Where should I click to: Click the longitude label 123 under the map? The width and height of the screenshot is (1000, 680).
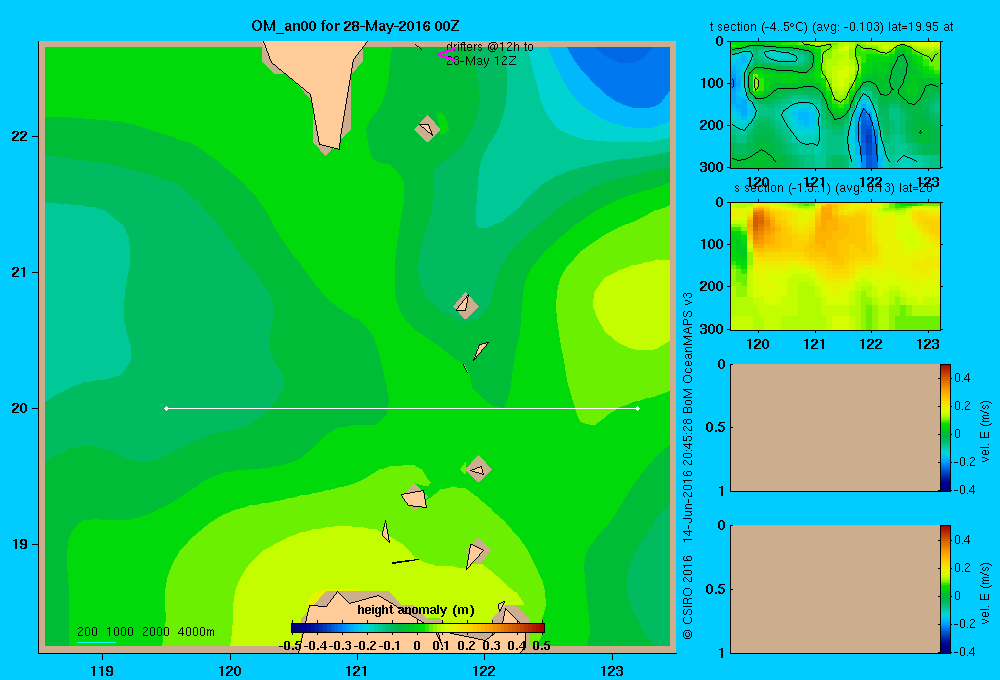point(612,670)
